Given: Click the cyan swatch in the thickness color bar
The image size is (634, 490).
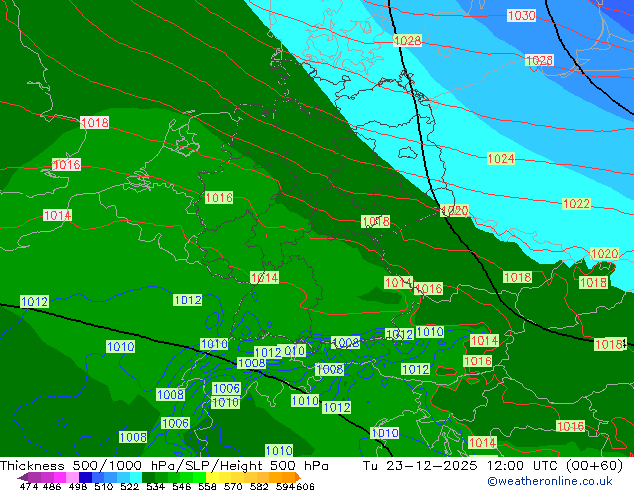Looking at the screenshot, I should click(x=136, y=477).
